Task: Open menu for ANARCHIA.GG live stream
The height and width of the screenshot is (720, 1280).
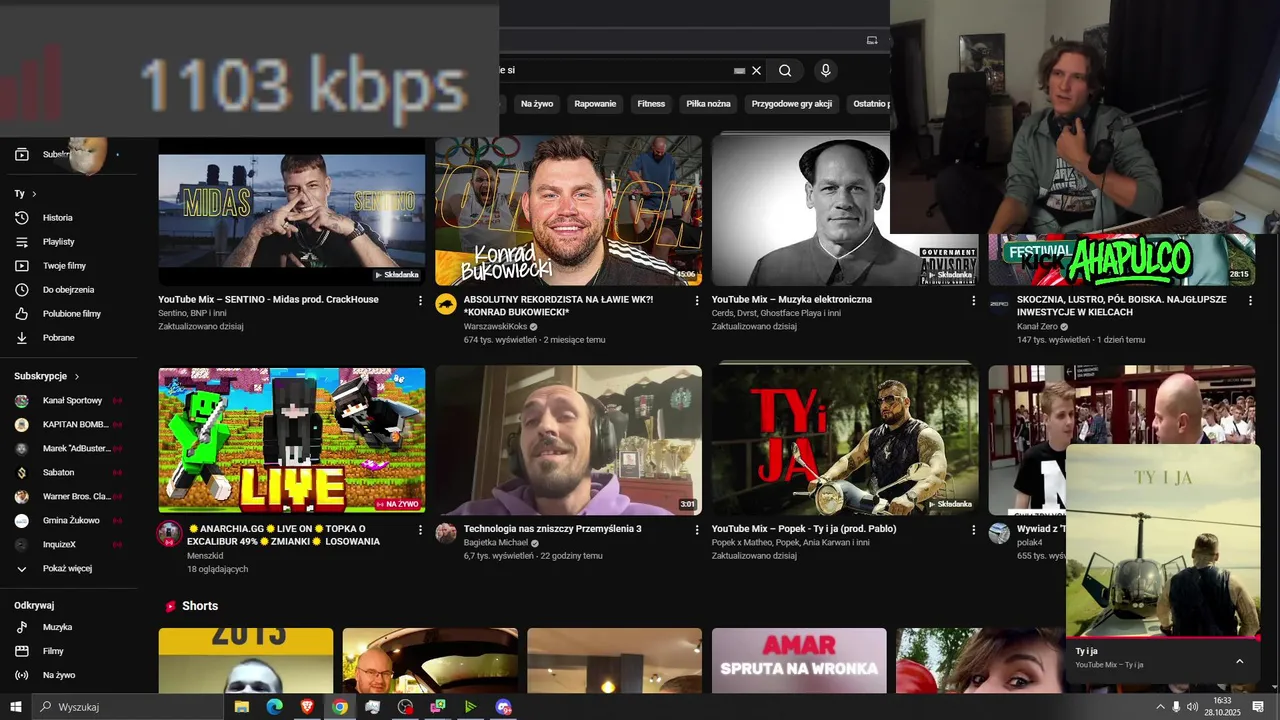Action: click(420, 530)
